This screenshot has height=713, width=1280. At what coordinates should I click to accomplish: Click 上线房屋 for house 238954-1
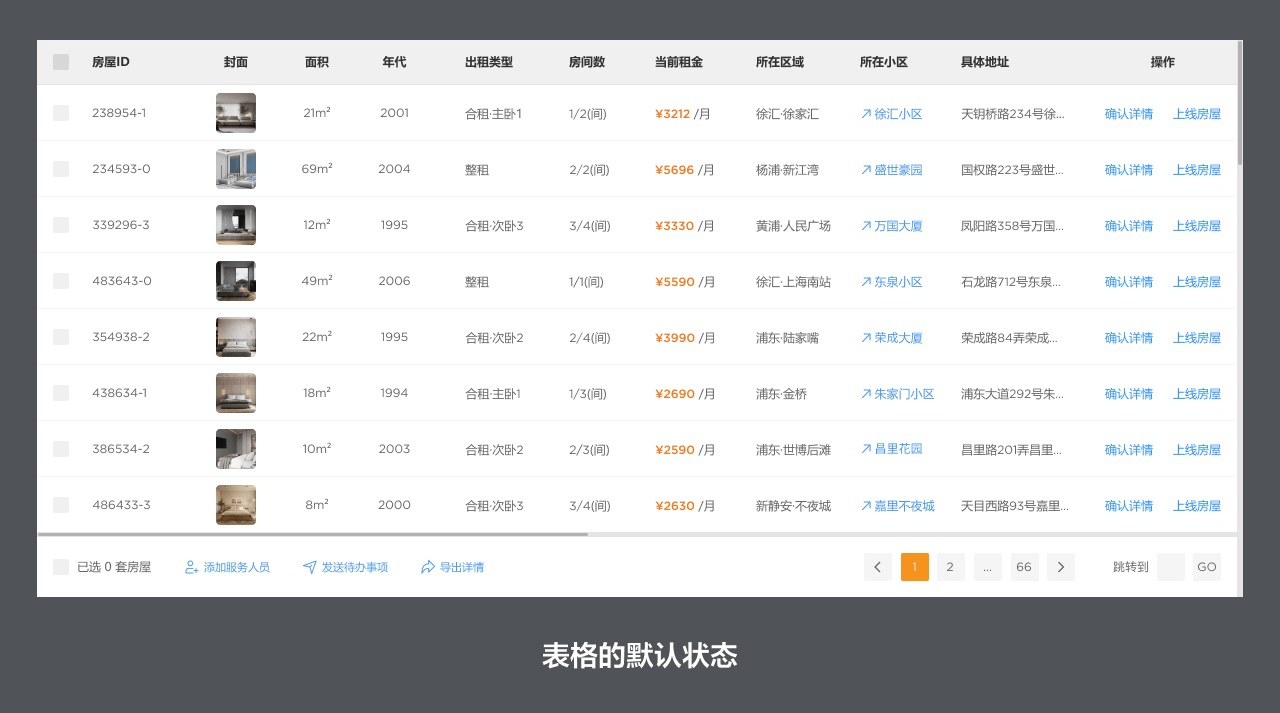pos(1197,114)
